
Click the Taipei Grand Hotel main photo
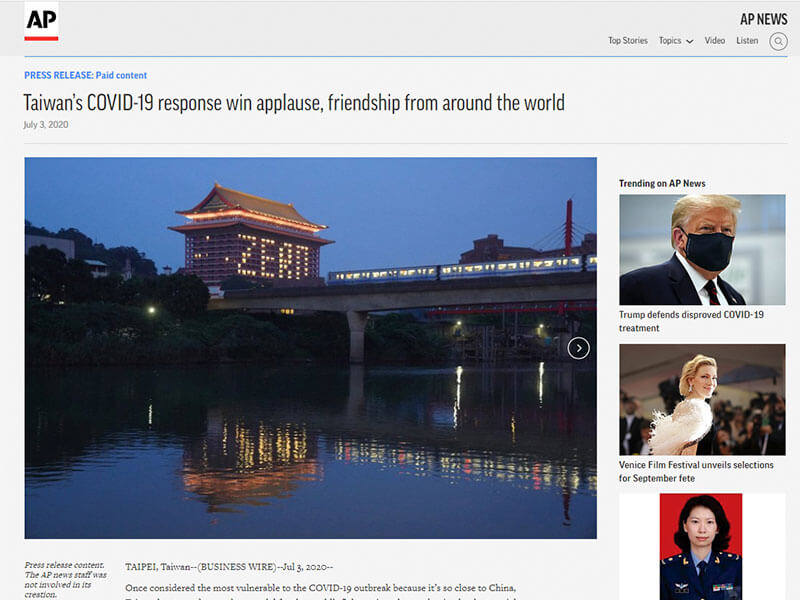click(x=310, y=348)
